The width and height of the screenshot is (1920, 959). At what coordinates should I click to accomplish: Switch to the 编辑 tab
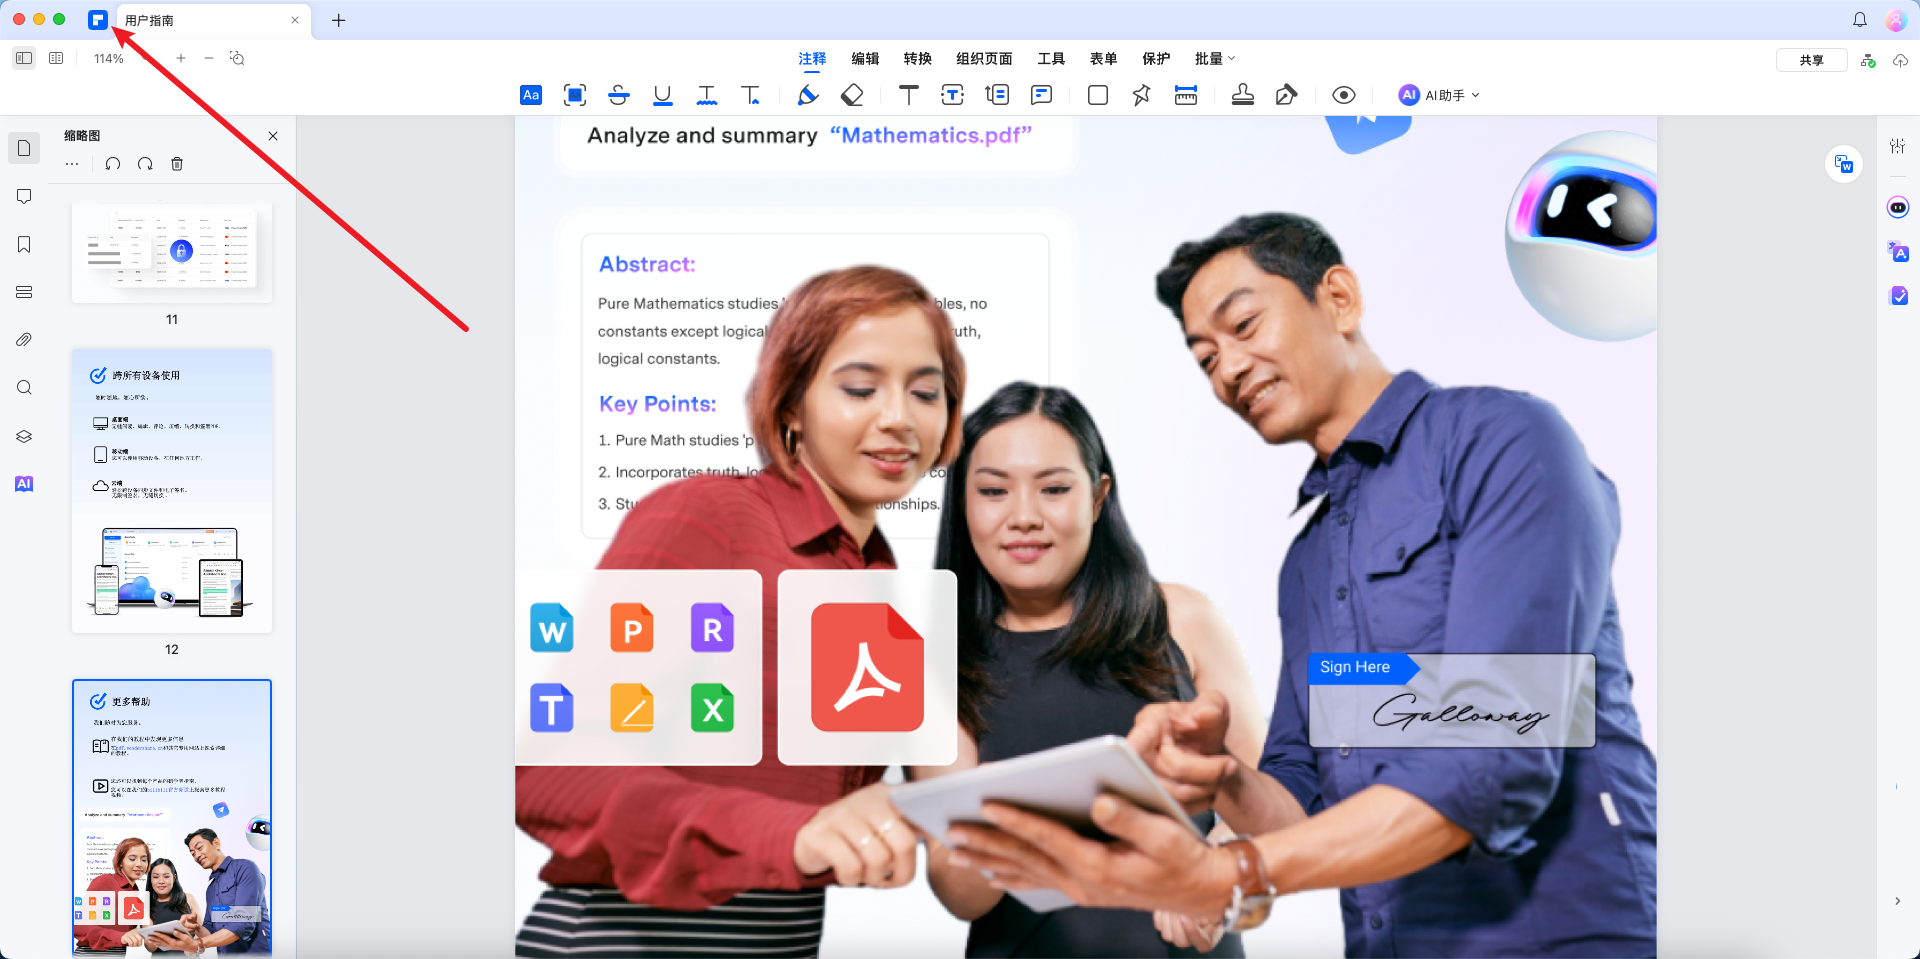[x=865, y=59]
